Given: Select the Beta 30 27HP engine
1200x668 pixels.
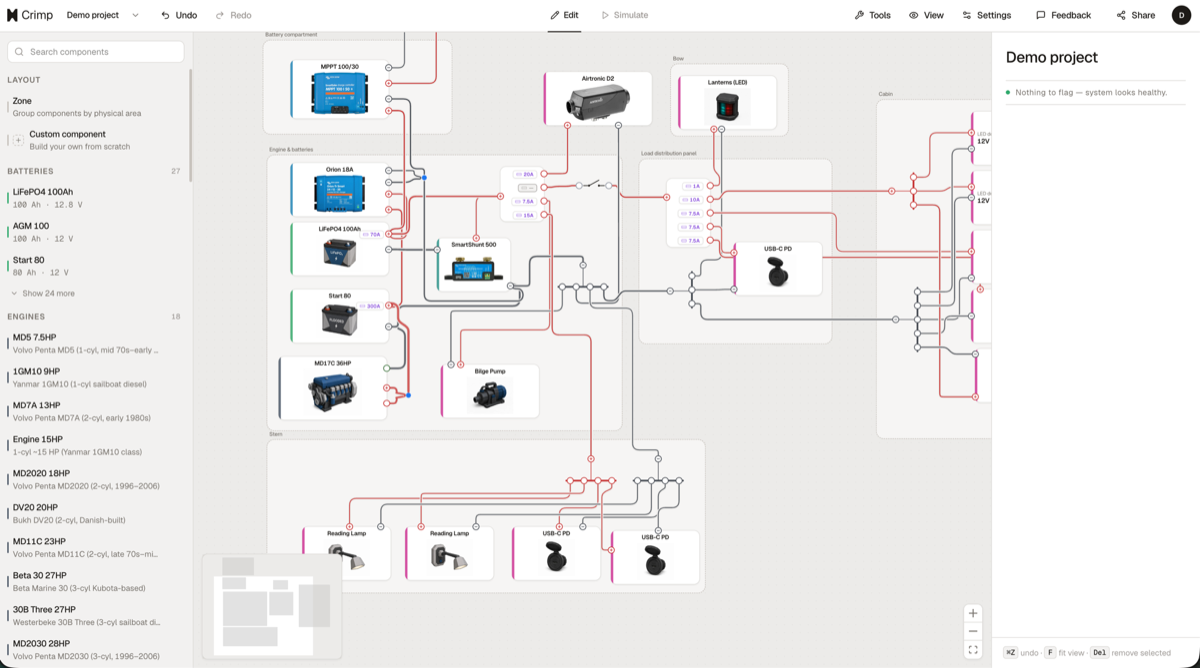Looking at the screenshot, I should 96,581.
